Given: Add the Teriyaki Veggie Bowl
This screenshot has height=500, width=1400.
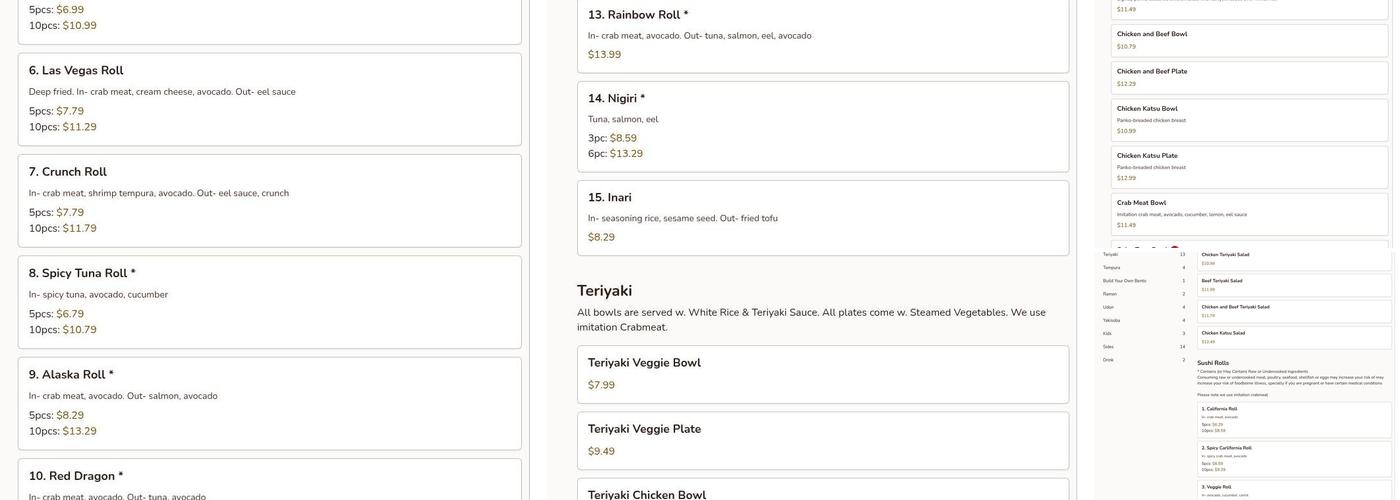Looking at the screenshot, I should pyautogui.click(x=822, y=374).
